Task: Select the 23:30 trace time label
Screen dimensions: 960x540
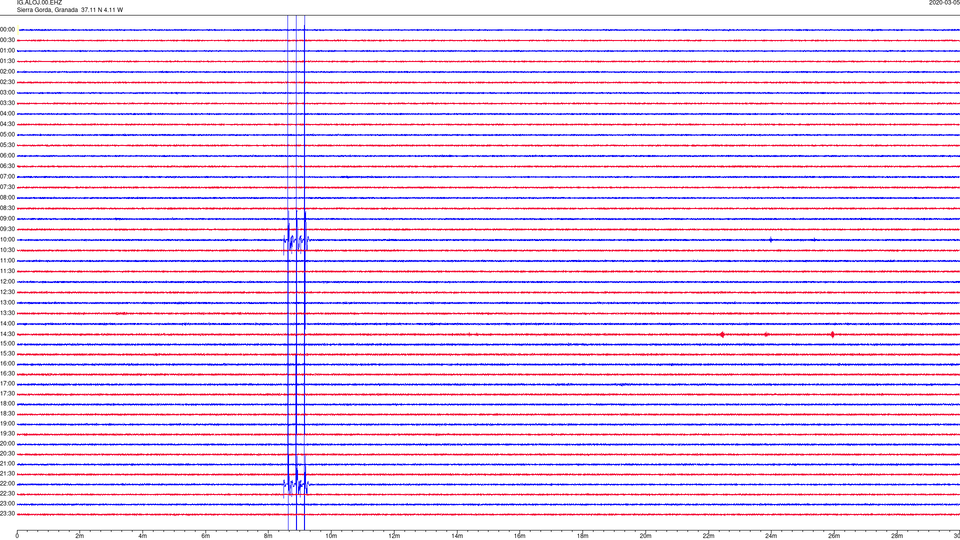Action: tap(7, 514)
